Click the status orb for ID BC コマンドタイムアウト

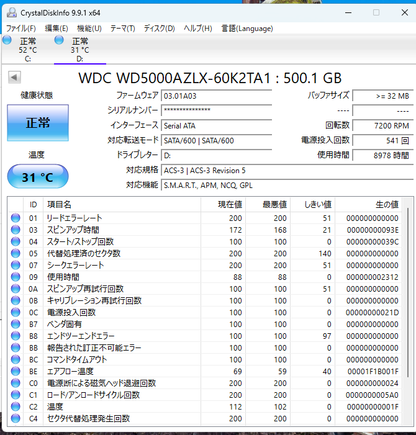tap(15, 360)
